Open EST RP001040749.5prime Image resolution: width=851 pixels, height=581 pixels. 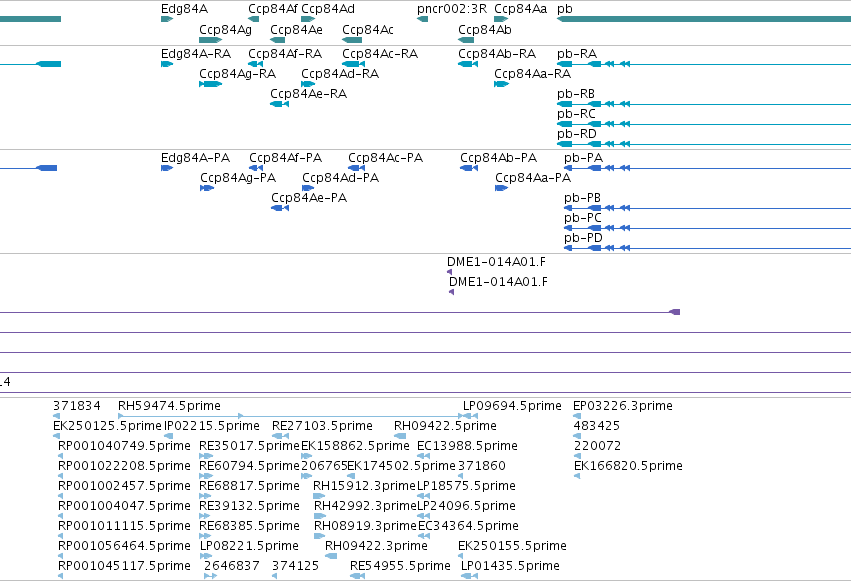(x=124, y=446)
